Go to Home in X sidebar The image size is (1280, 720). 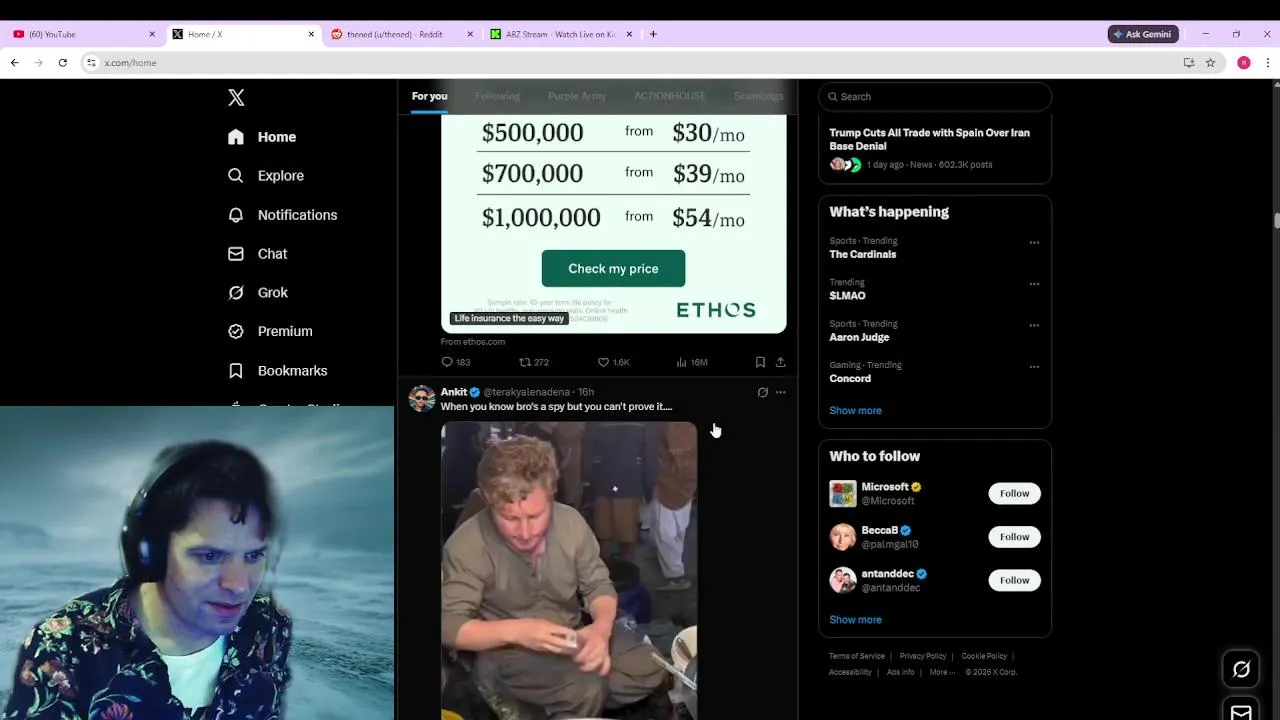click(x=262, y=137)
